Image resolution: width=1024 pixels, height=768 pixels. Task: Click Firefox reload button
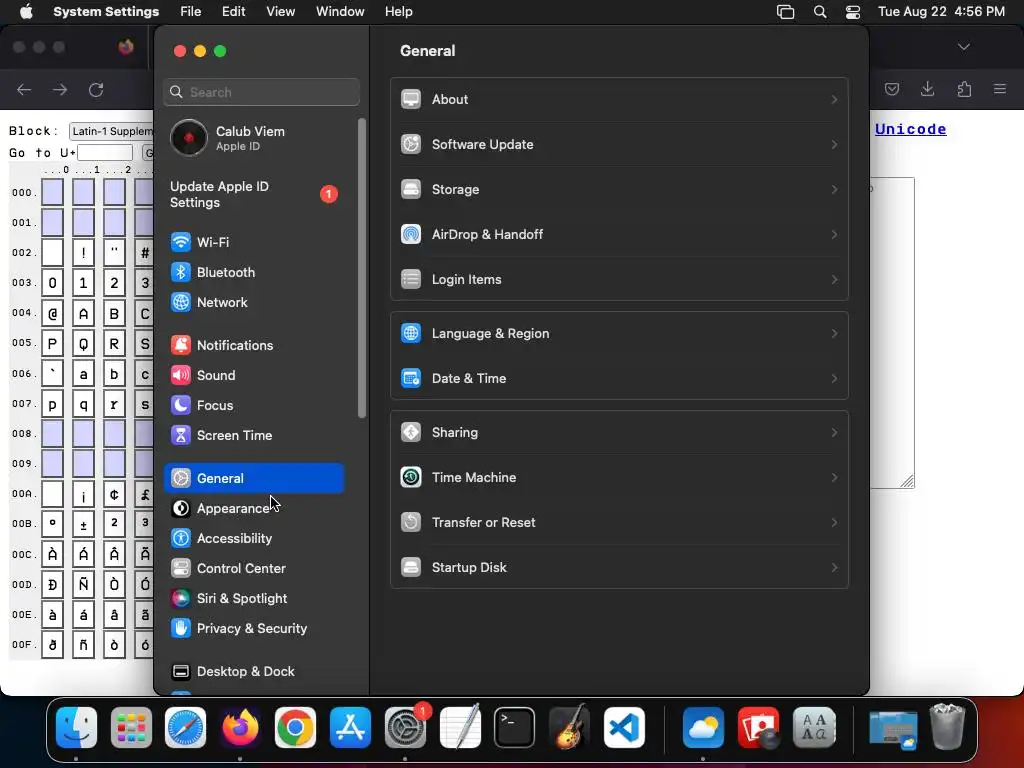pos(96,90)
